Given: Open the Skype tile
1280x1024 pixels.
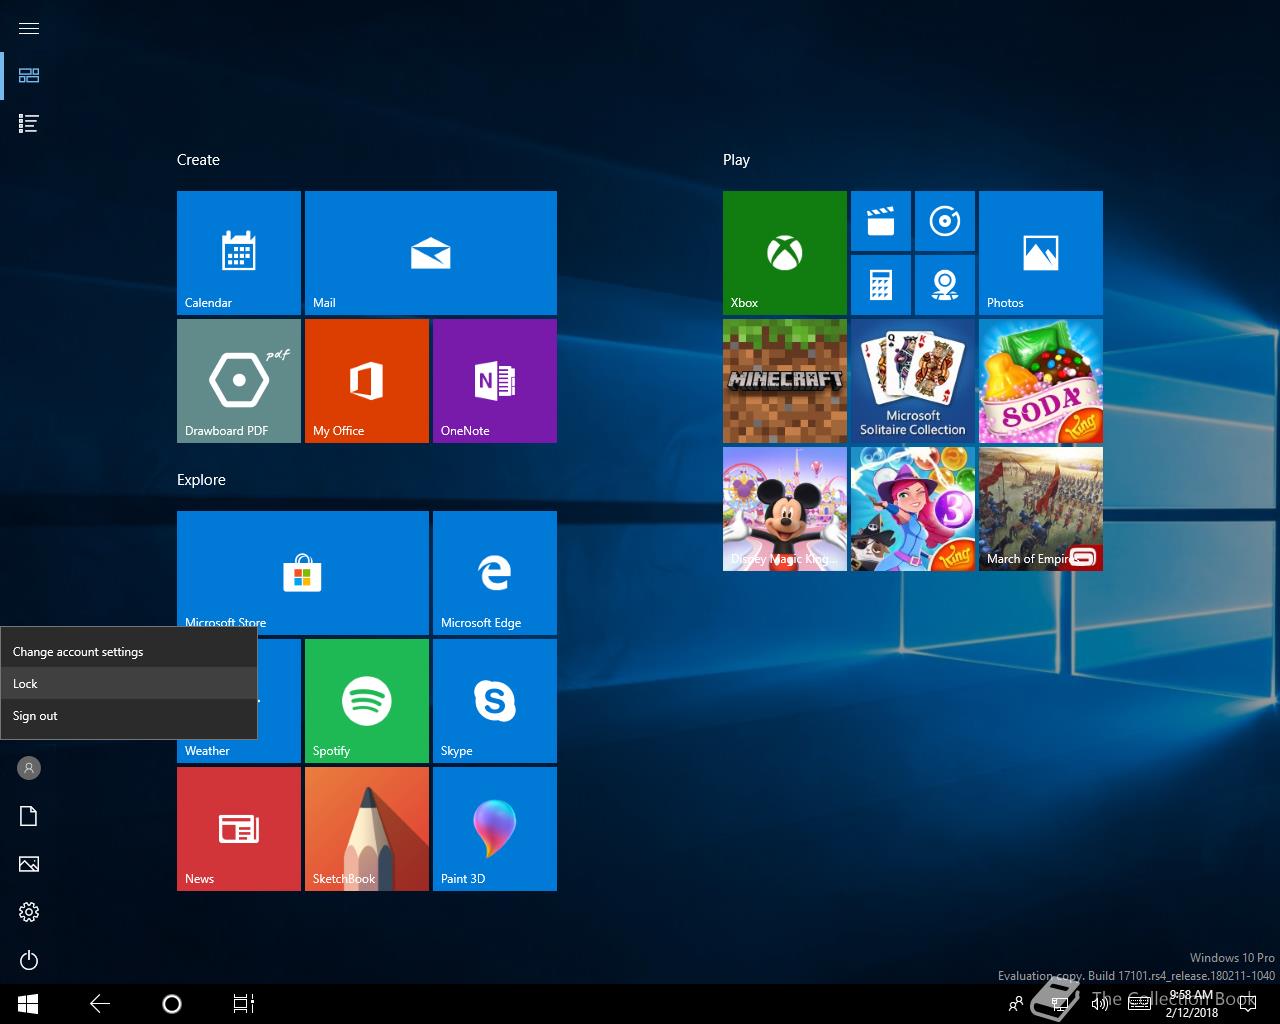Looking at the screenshot, I should click(495, 701).
